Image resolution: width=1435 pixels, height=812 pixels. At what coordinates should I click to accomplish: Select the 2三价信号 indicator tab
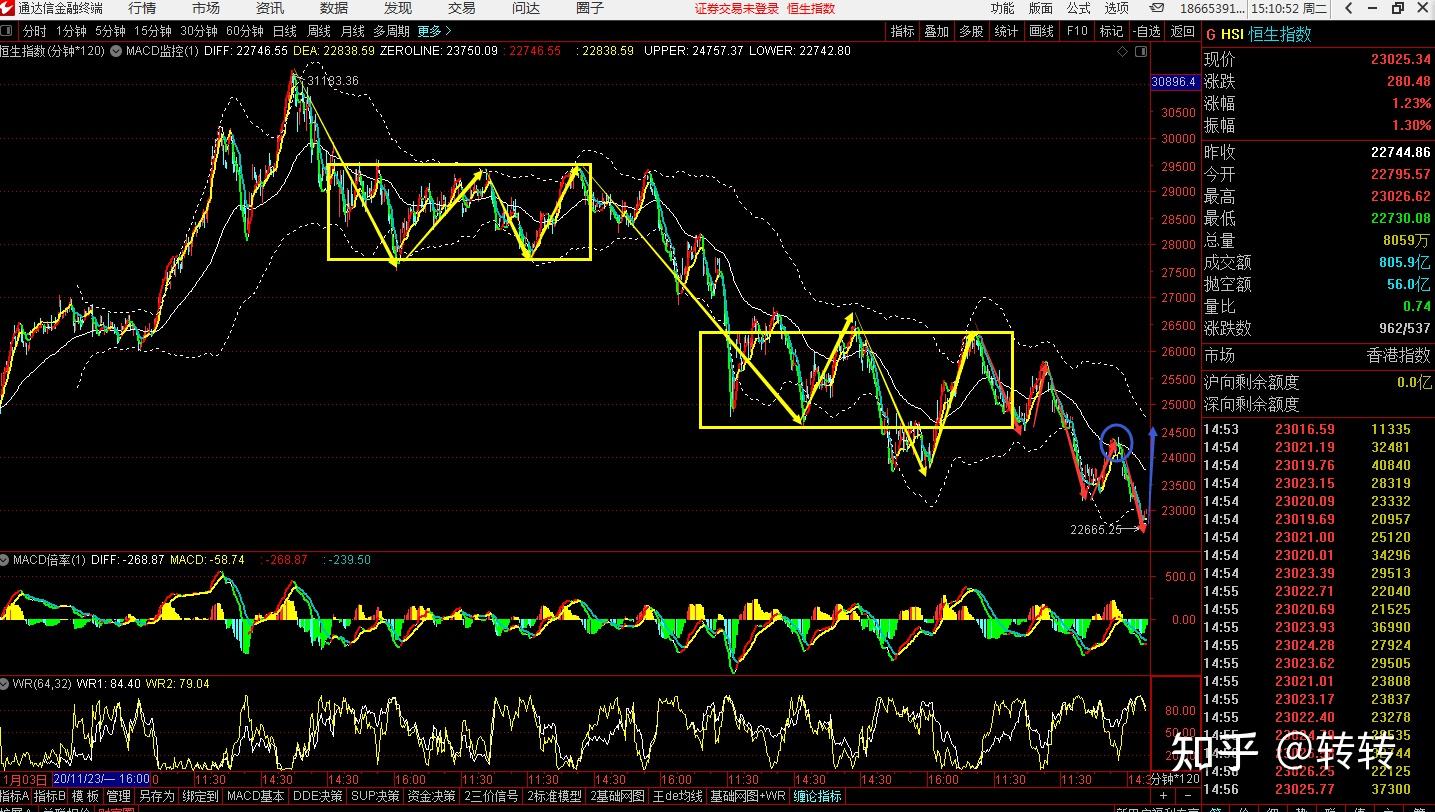(x=490, y=796)
